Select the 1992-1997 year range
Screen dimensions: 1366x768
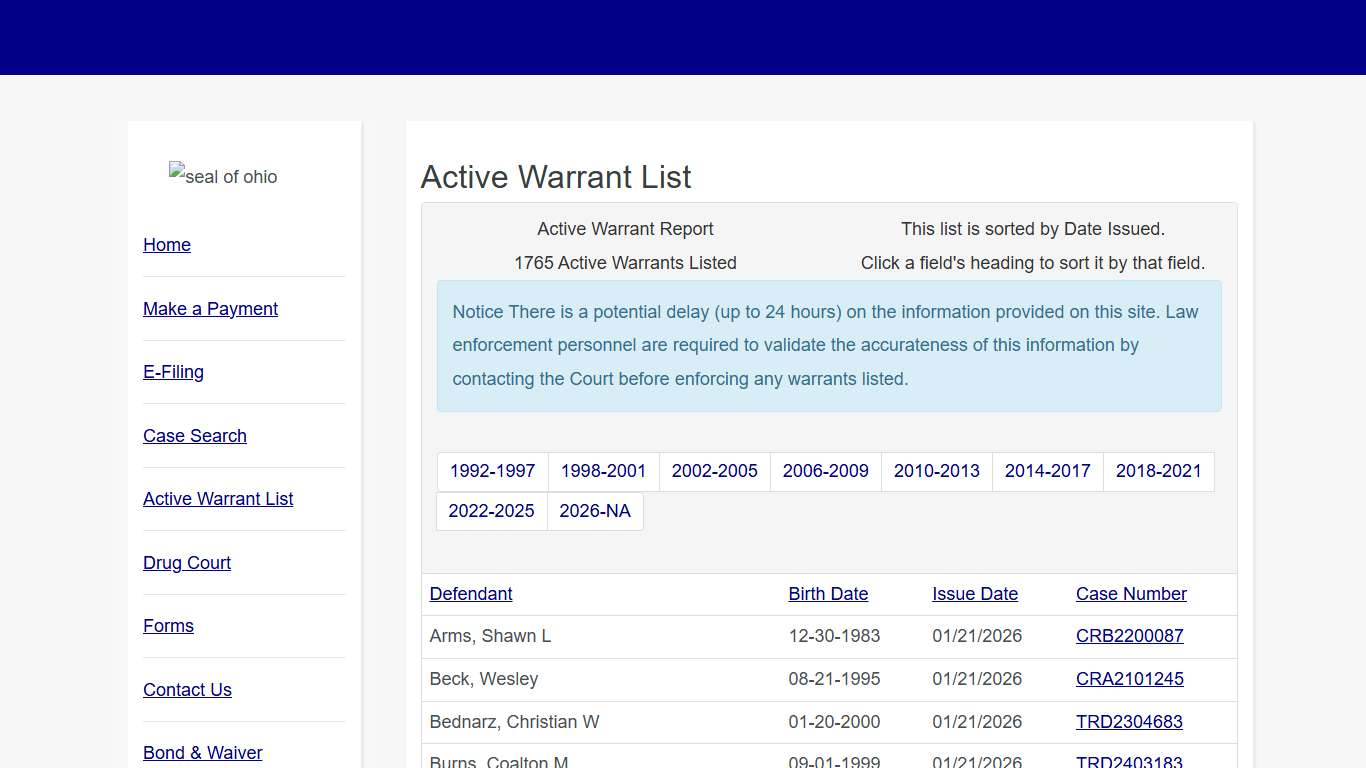point(492,471)
